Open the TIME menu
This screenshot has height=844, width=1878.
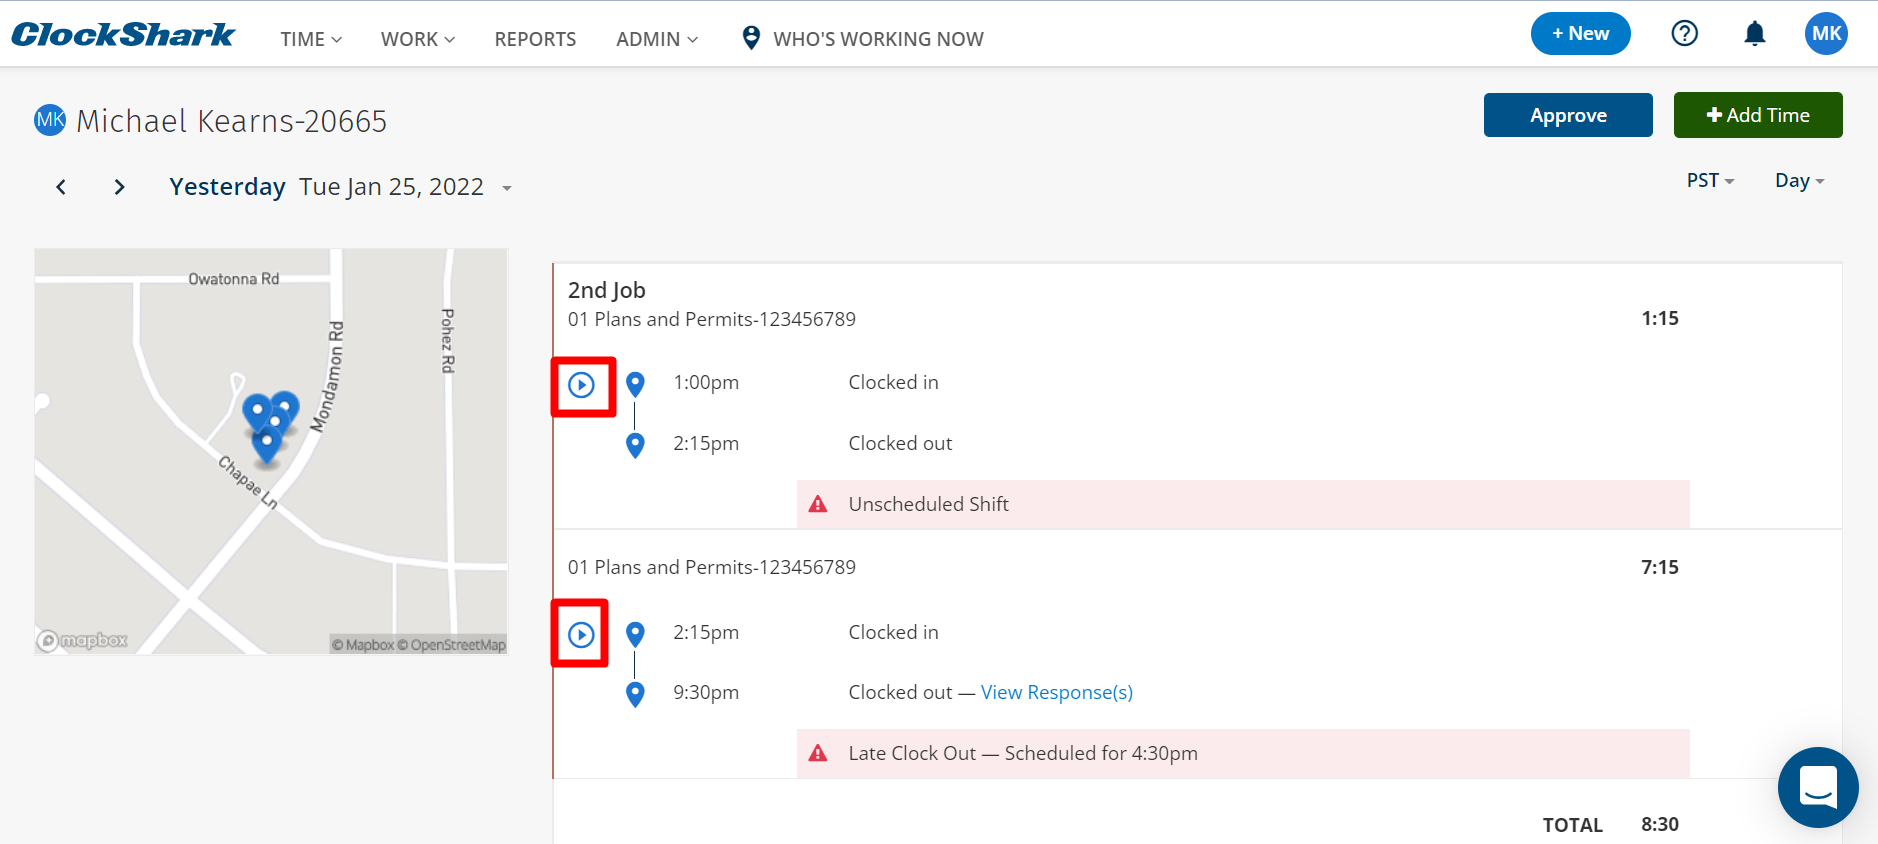pyautogui.click(x=311, y=39)
